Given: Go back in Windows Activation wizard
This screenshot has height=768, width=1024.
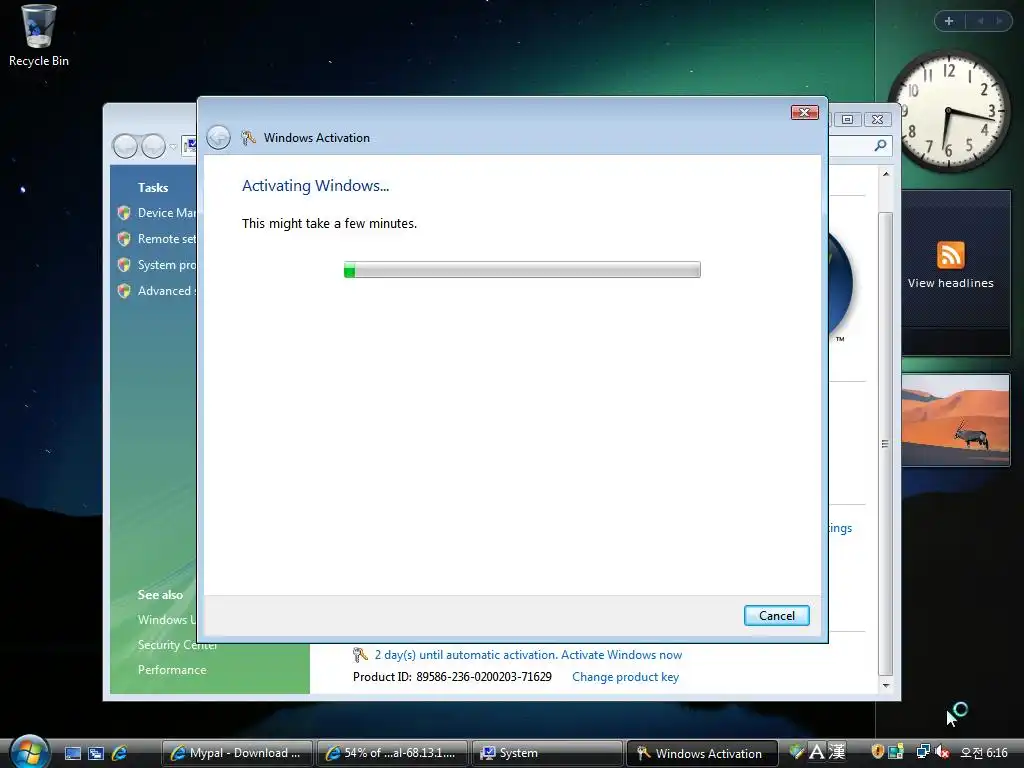Looking at the screenshot, I should [218, 137].
